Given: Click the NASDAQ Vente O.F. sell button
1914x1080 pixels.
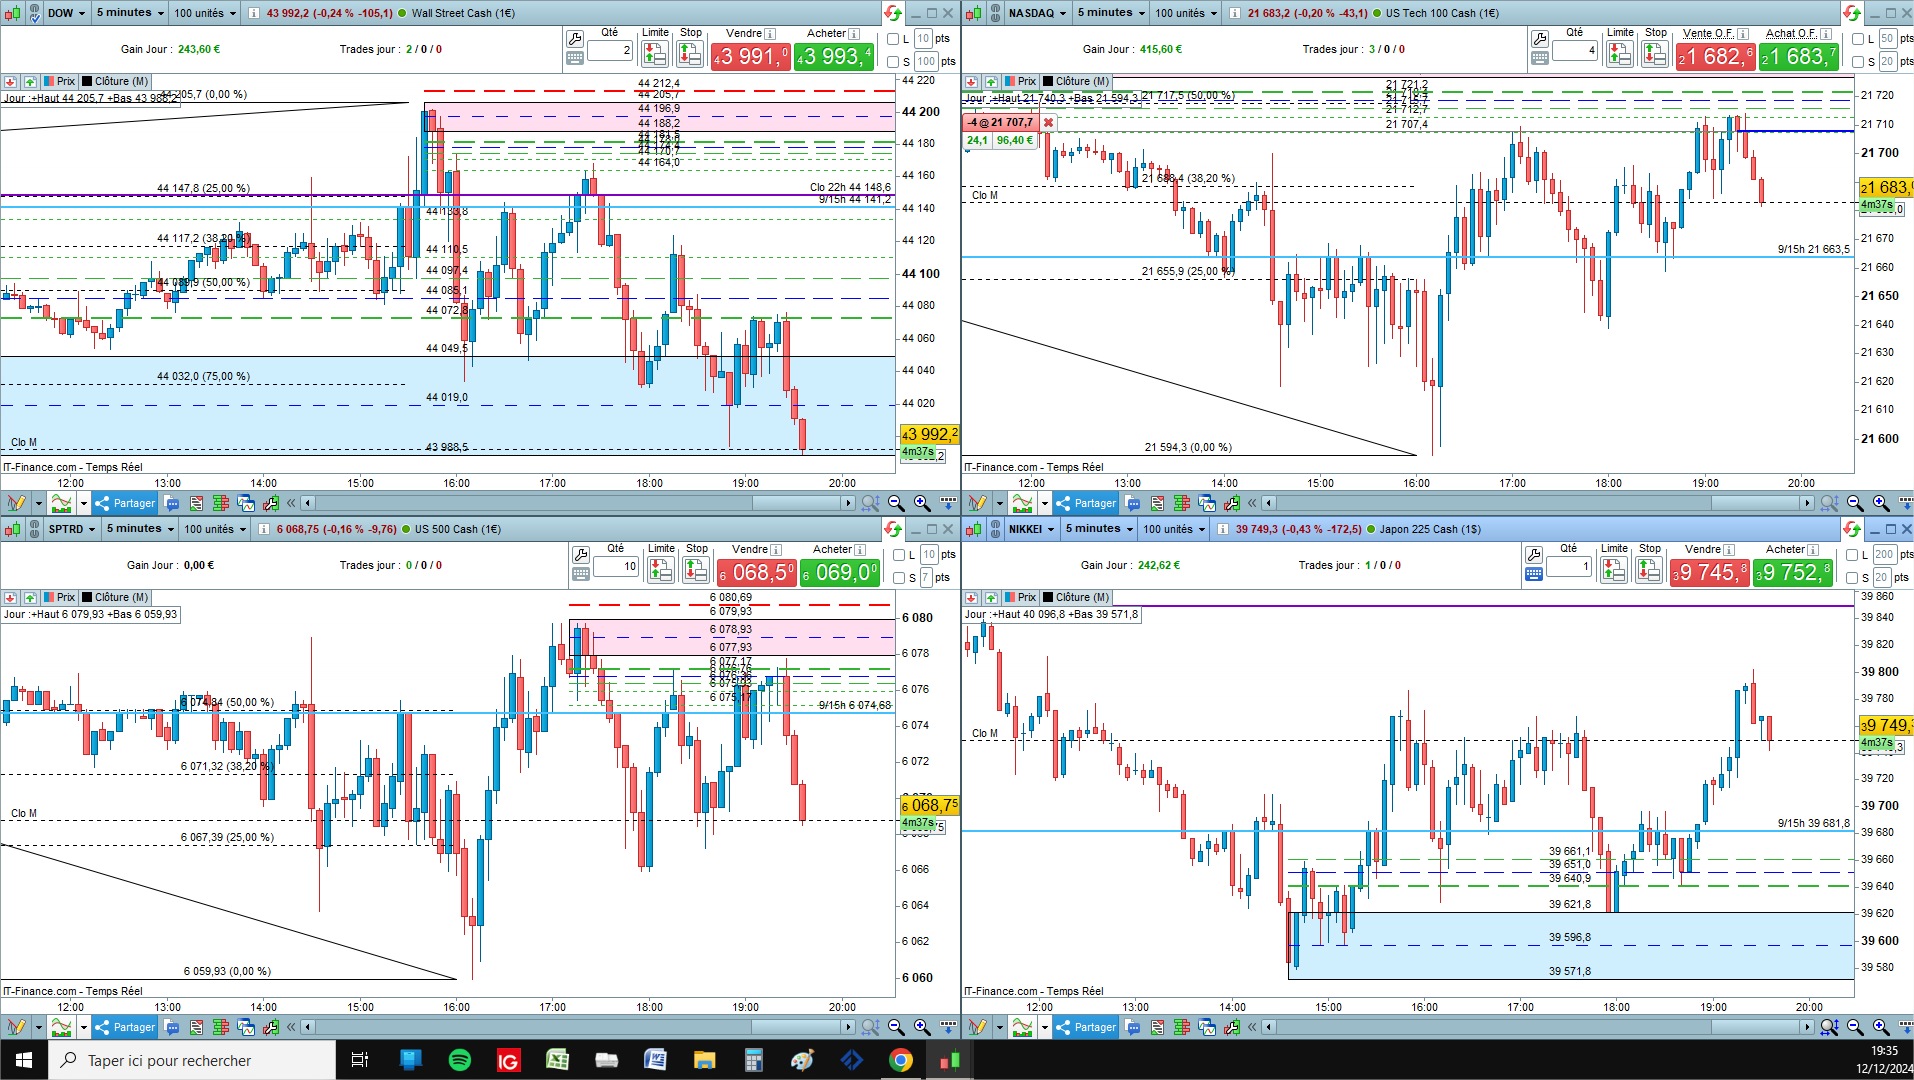Looking at the screenshot, I should [1716, 57].
